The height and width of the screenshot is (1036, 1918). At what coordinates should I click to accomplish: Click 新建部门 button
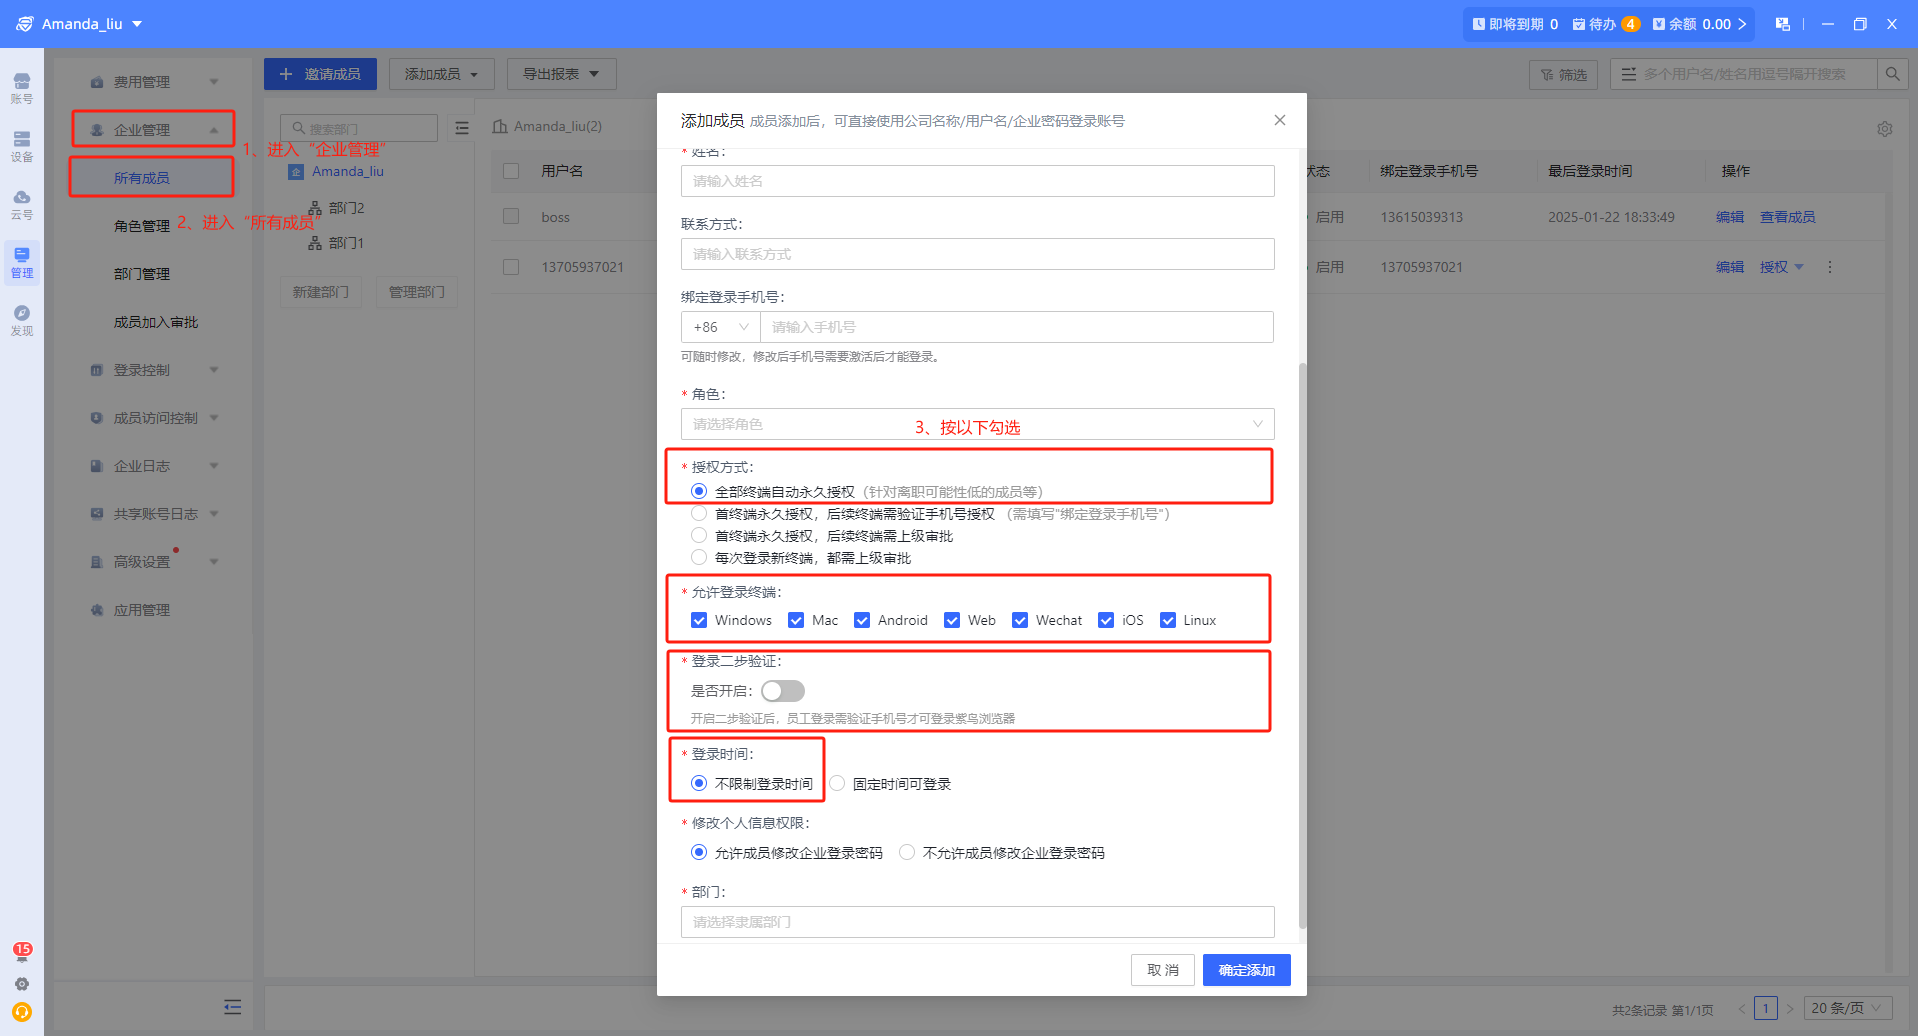pos(321,292)
